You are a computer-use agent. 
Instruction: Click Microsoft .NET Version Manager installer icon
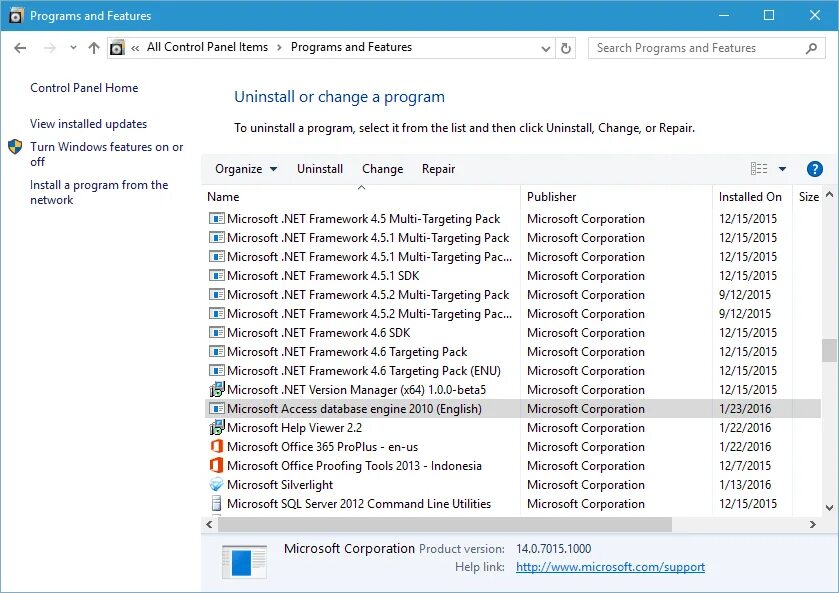pos(216,390)
